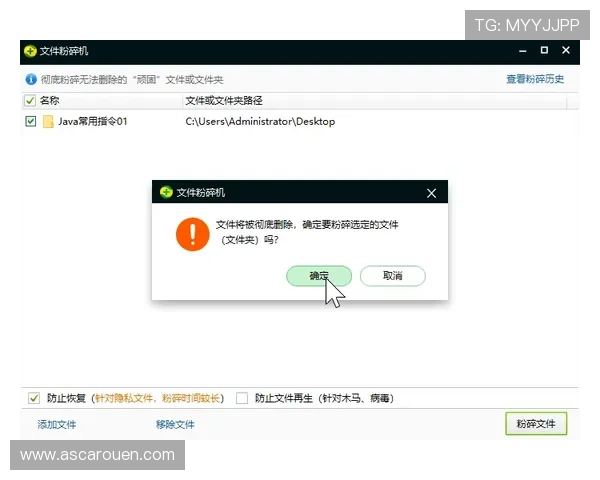Confirm shredding with the 确定 button
Image resolution: width=600 pixels, height=480 pixels.
(319, 276)
